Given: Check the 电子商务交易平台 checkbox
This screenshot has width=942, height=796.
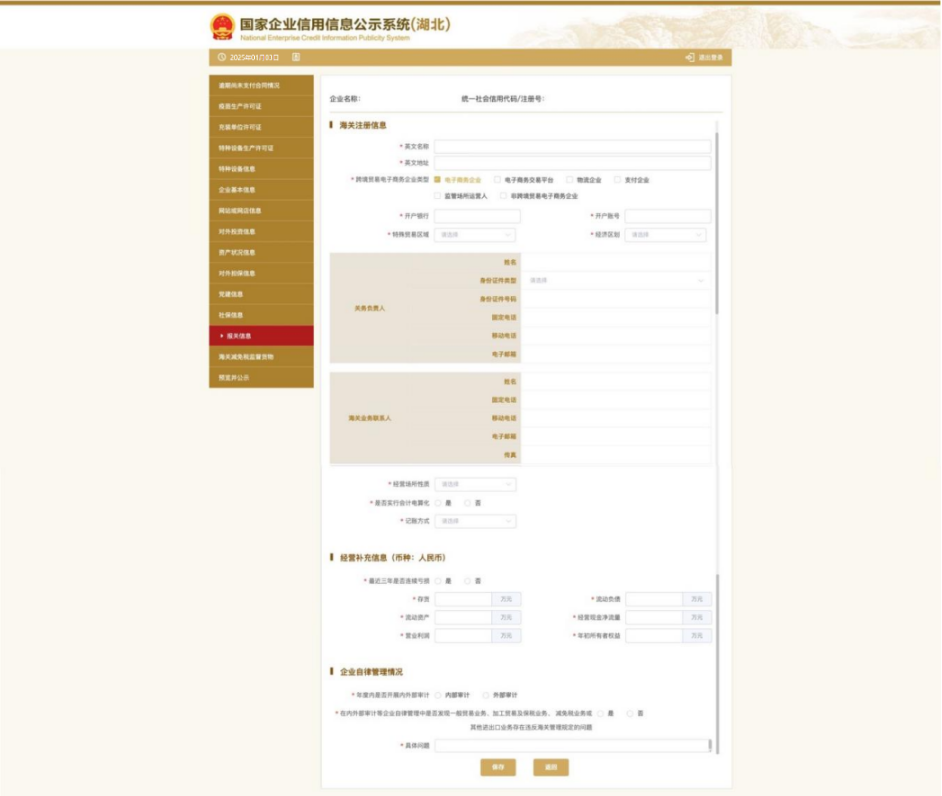Looking at the screenshot, I should click(497, 180).
